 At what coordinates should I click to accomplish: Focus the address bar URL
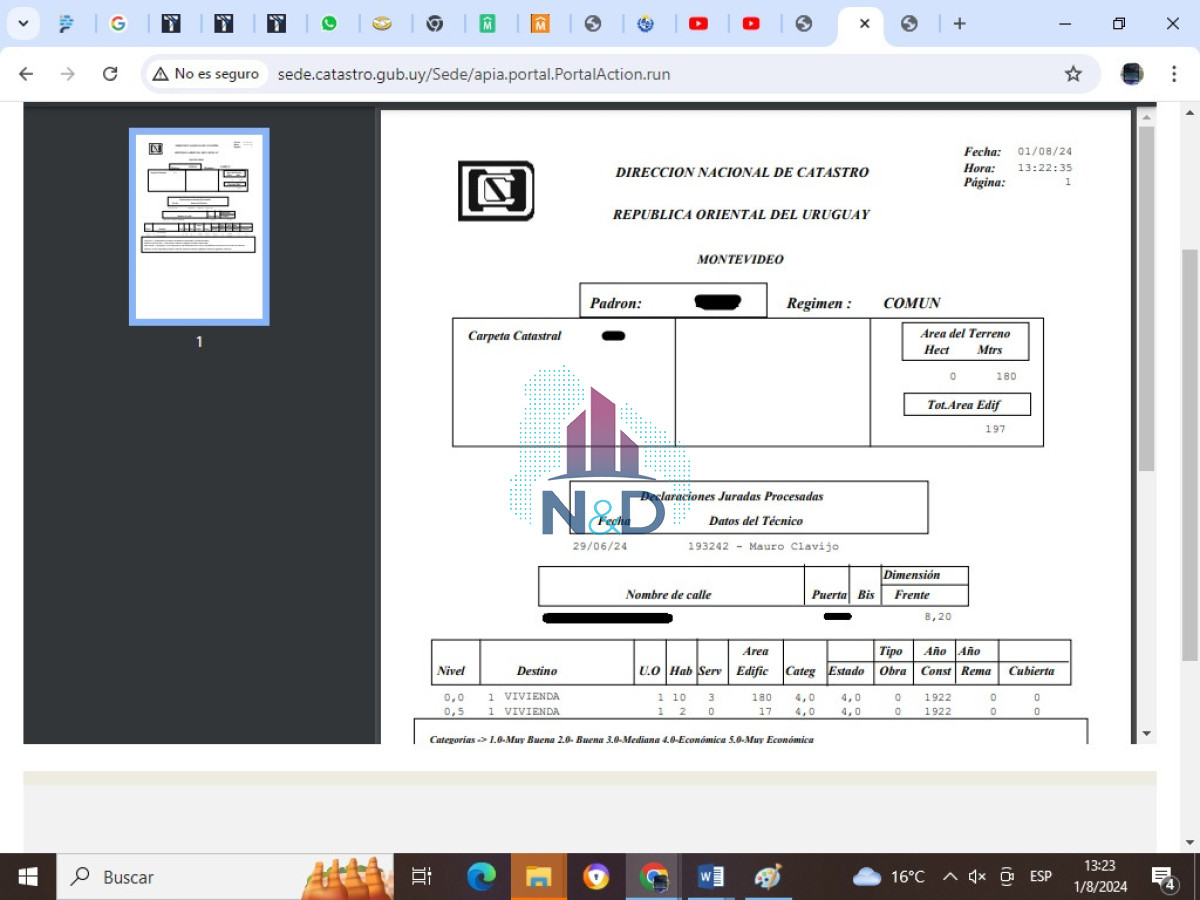click(x=474, y=74)
